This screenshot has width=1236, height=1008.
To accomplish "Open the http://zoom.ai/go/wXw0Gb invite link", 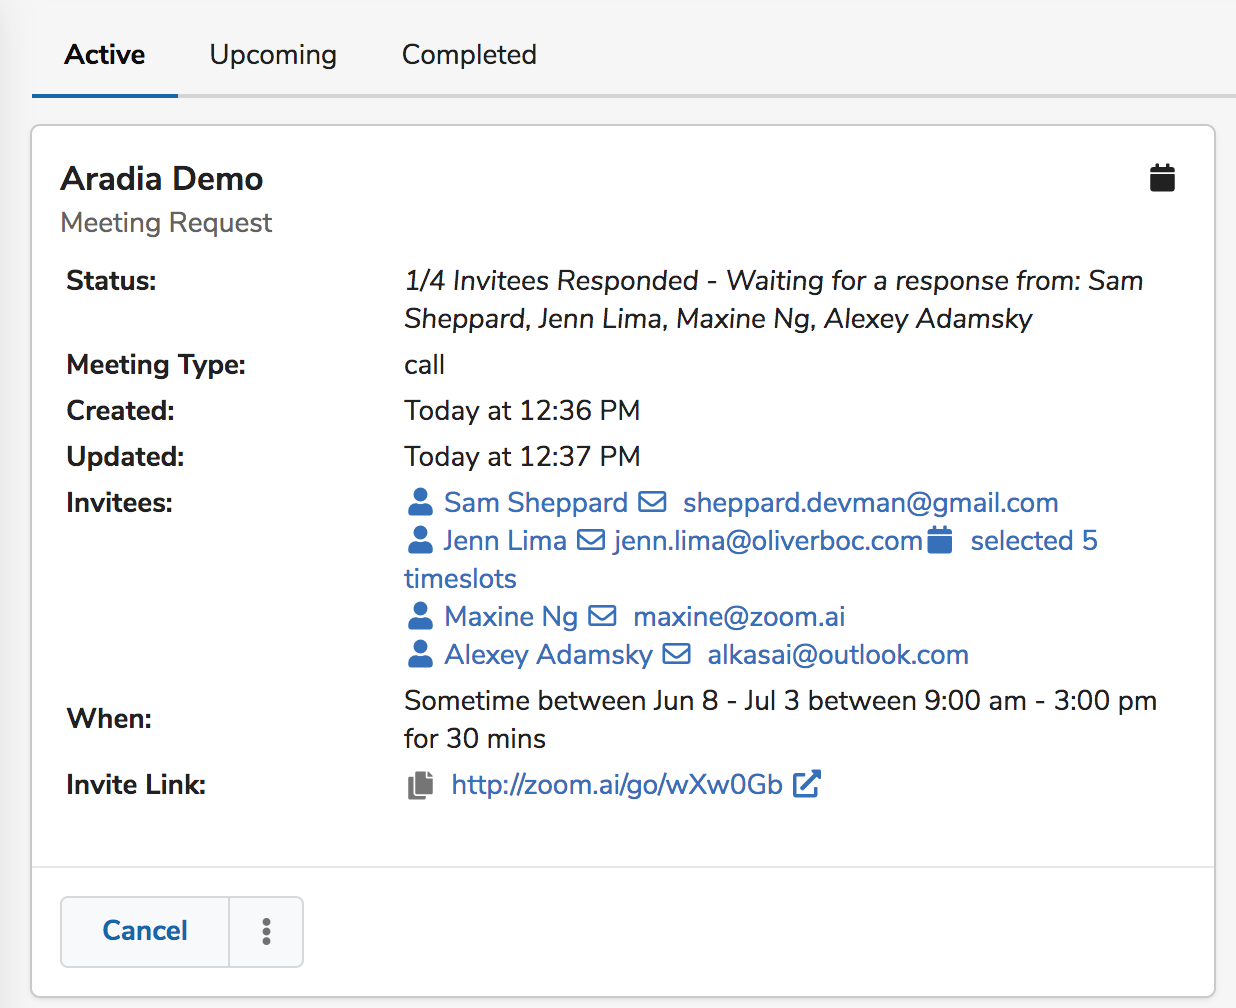I will [617, 784].
